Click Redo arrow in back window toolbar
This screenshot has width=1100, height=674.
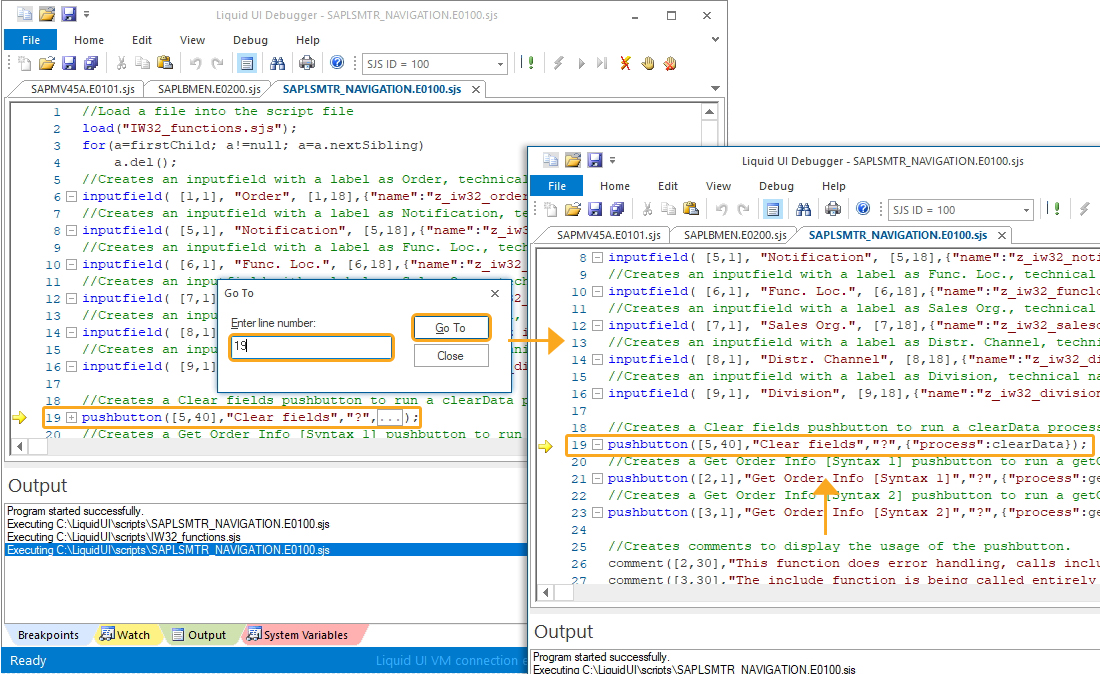(217, 64)
